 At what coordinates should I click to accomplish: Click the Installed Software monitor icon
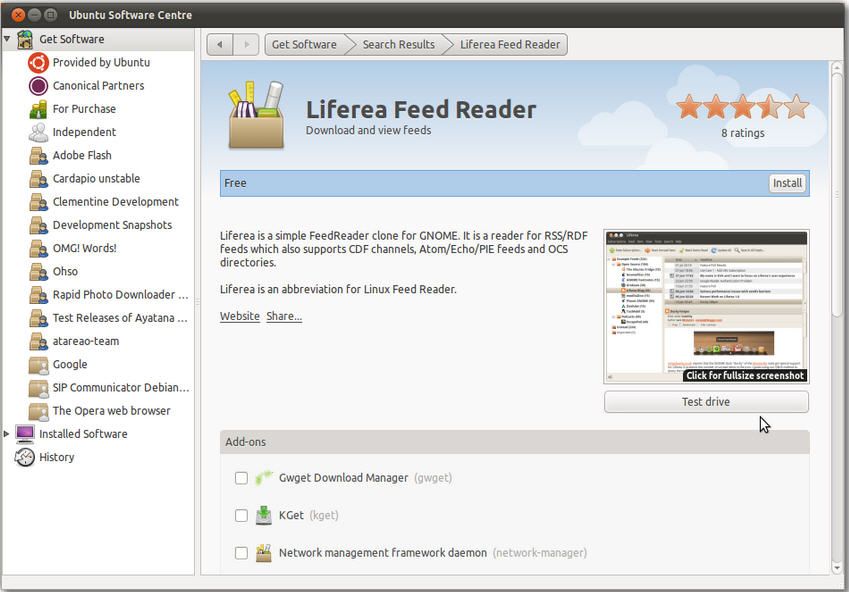[x=25, y=434]
